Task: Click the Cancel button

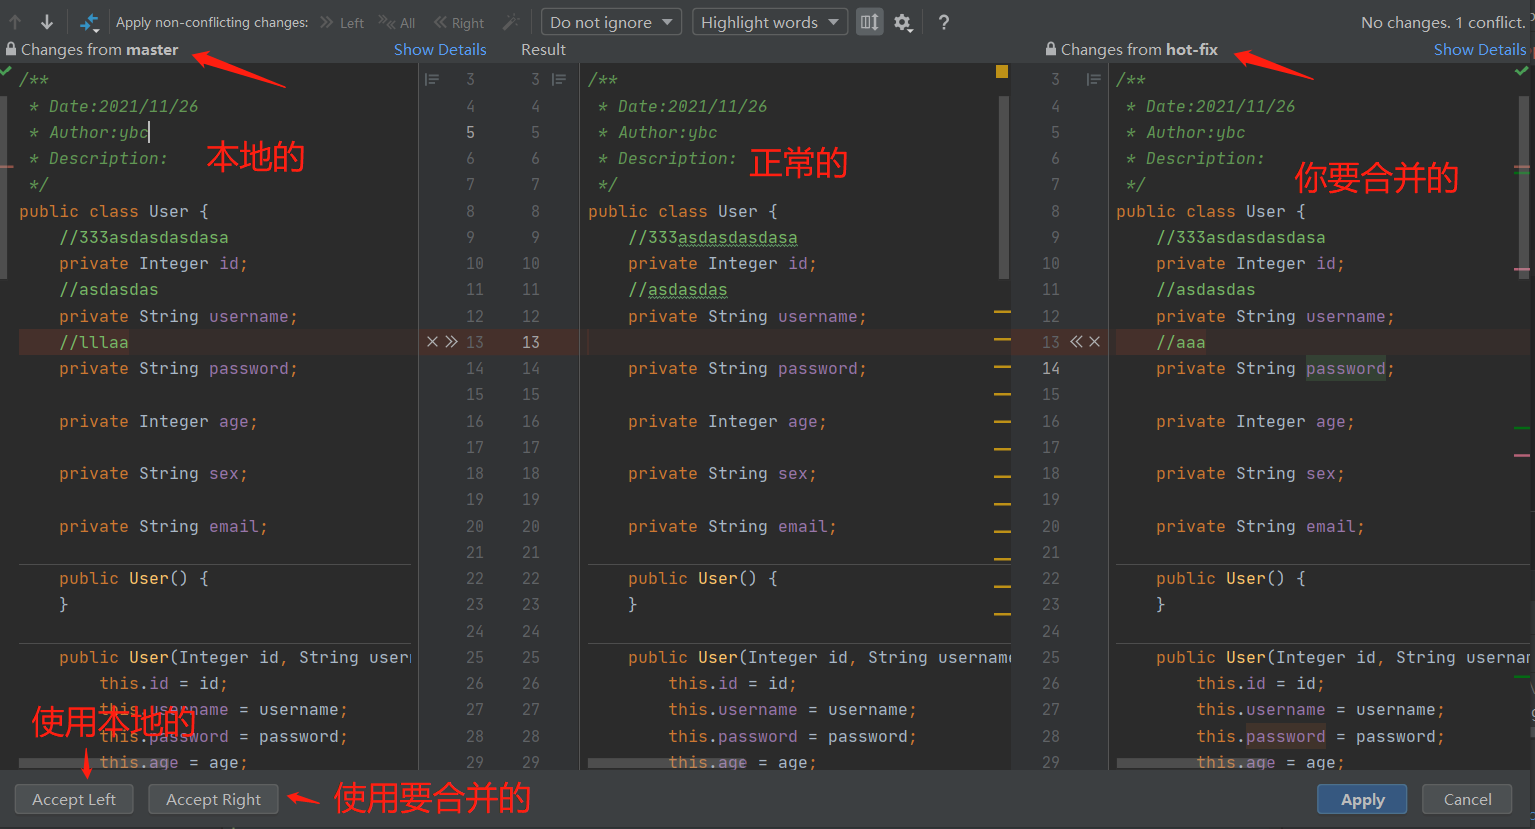Action: click(1467, 799)
